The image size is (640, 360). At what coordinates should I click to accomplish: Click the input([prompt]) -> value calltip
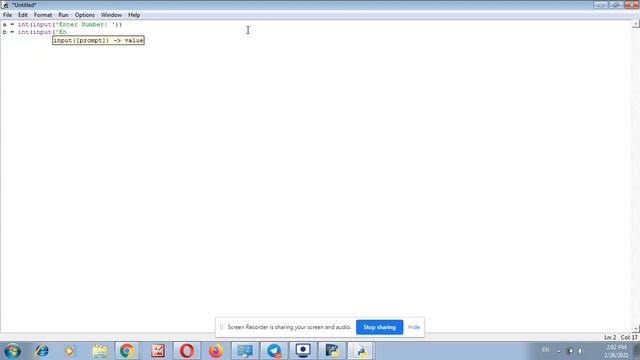pos(98,40)
